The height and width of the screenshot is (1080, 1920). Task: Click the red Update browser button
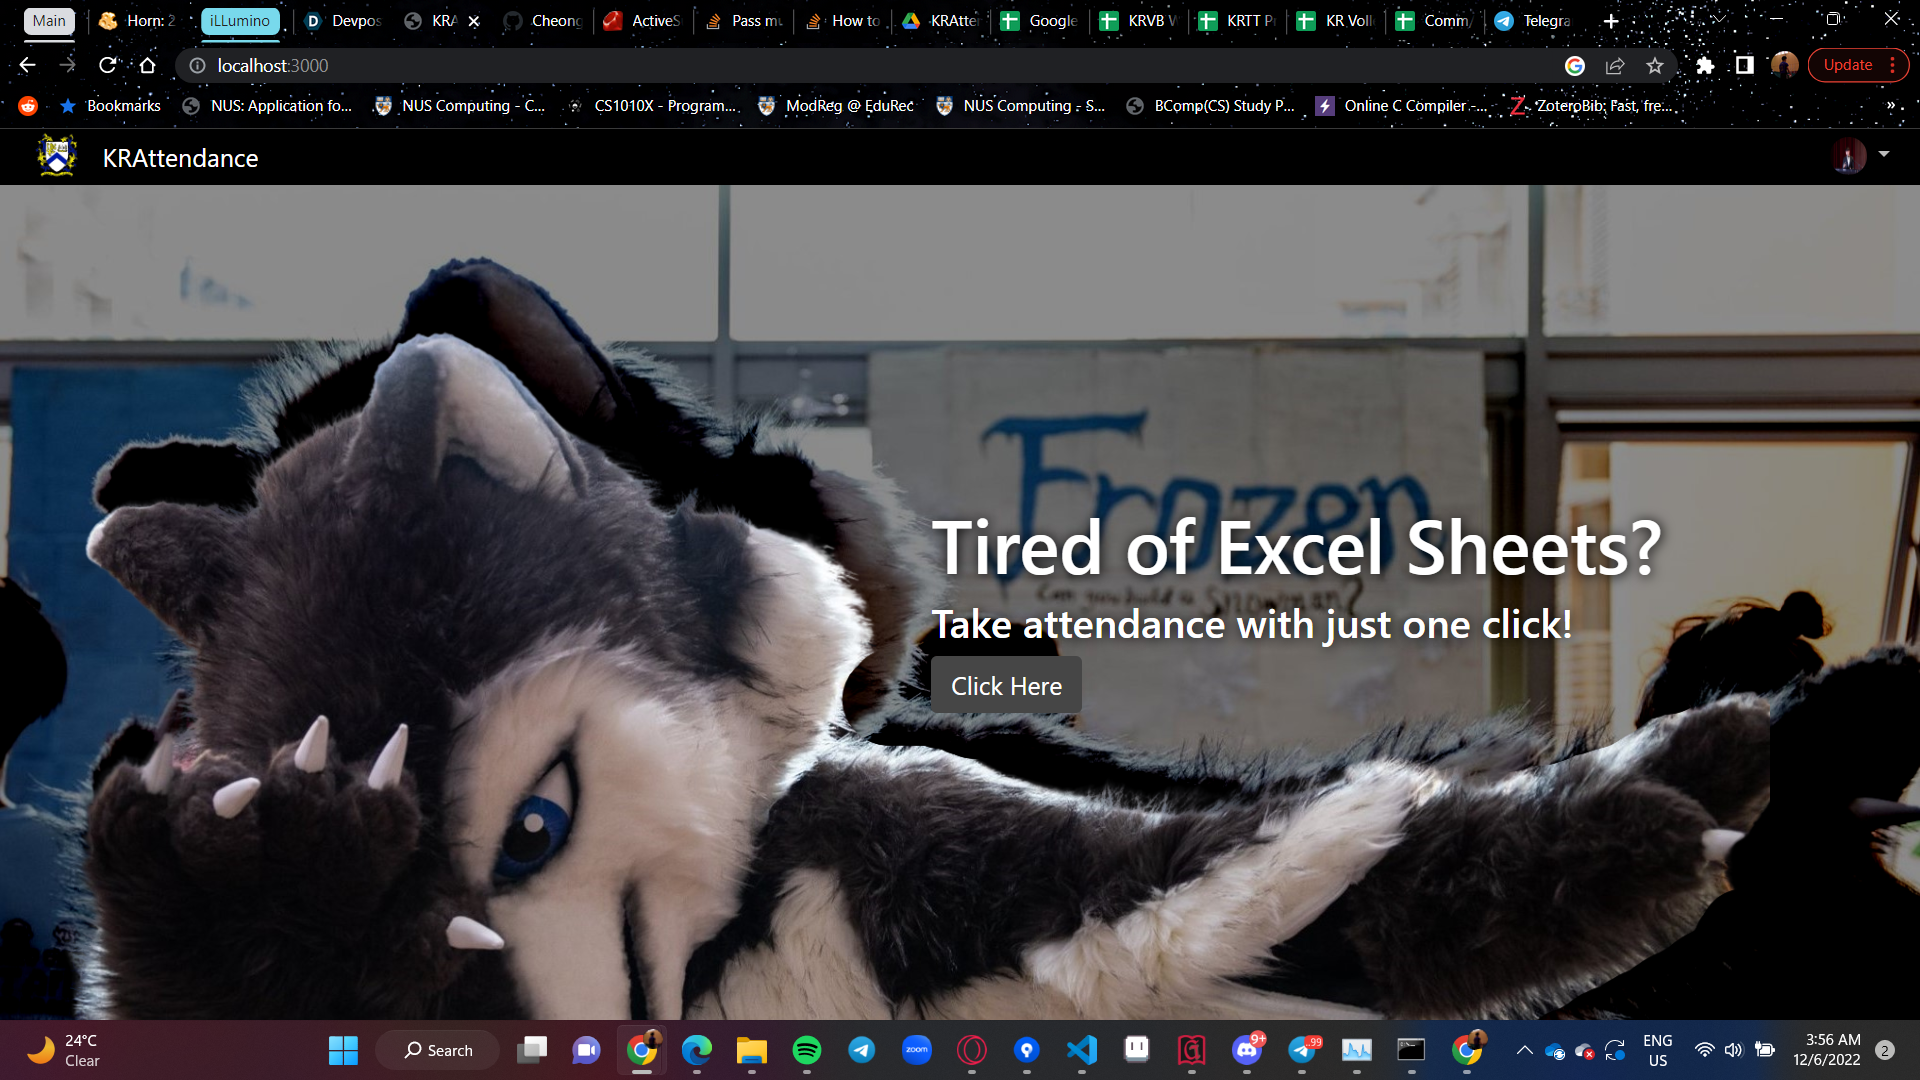(x=1847, y=65)
